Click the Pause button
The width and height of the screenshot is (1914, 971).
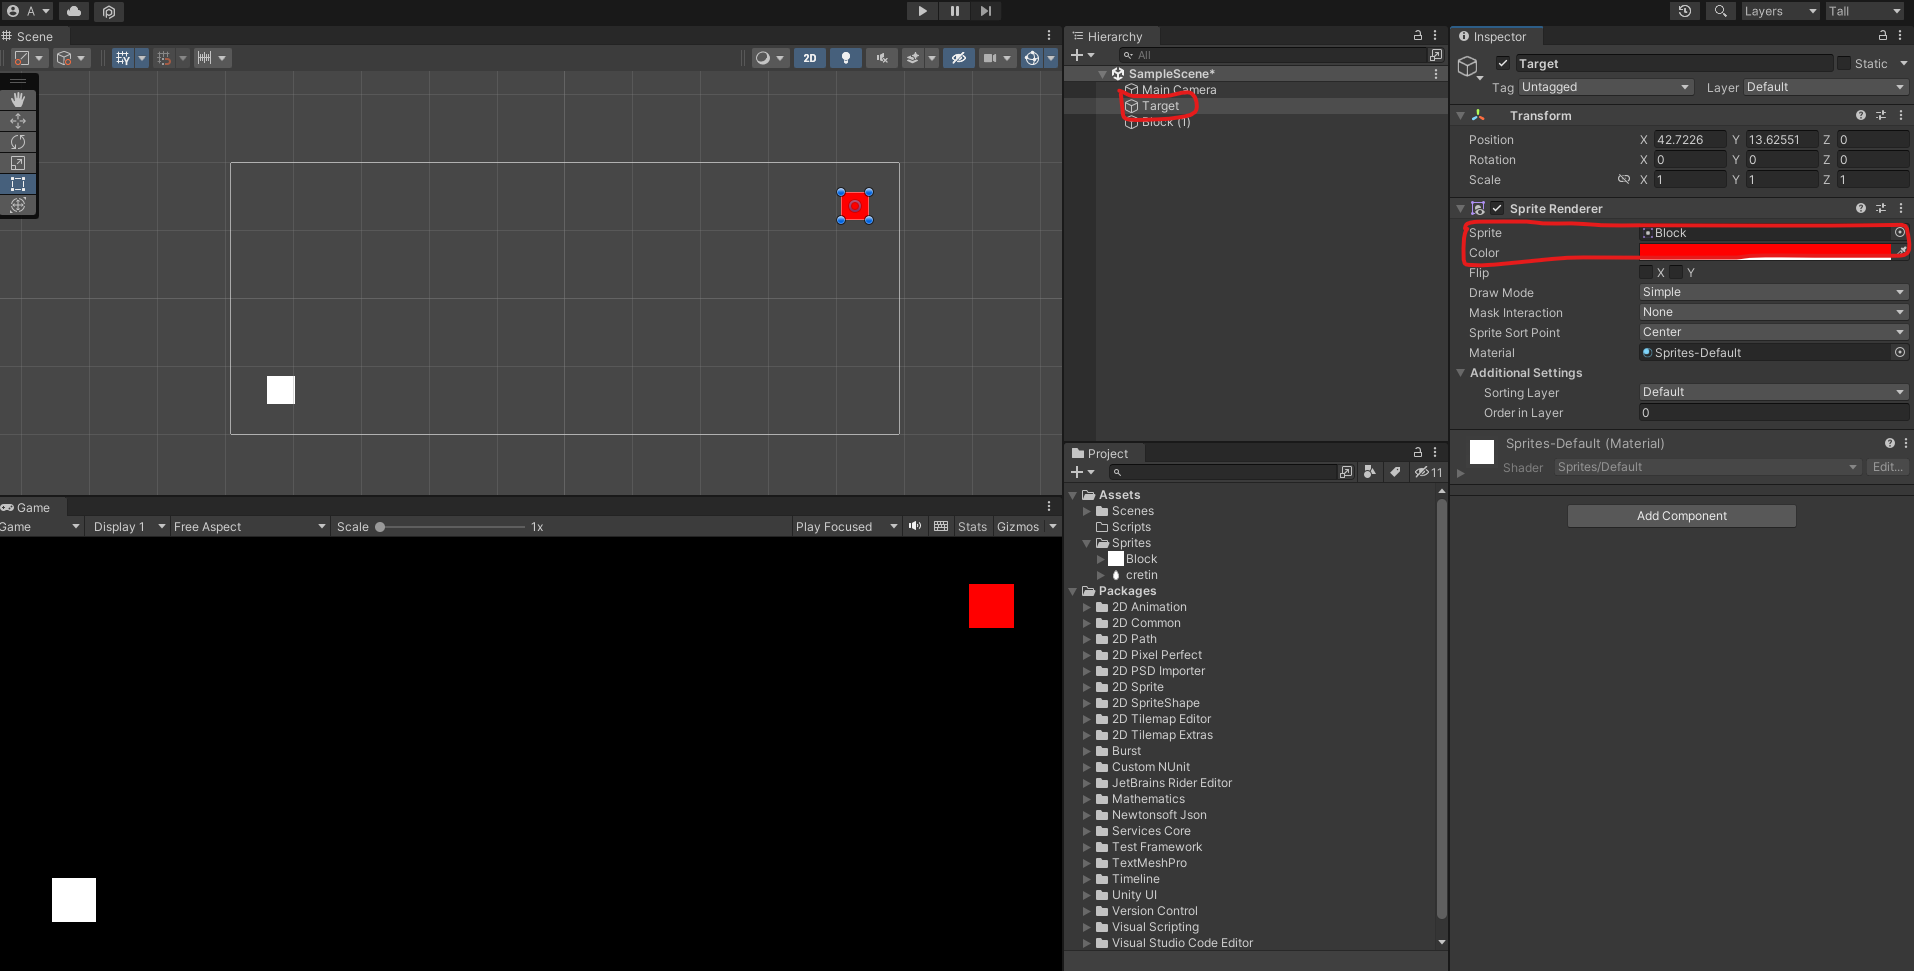pos(954,11)
